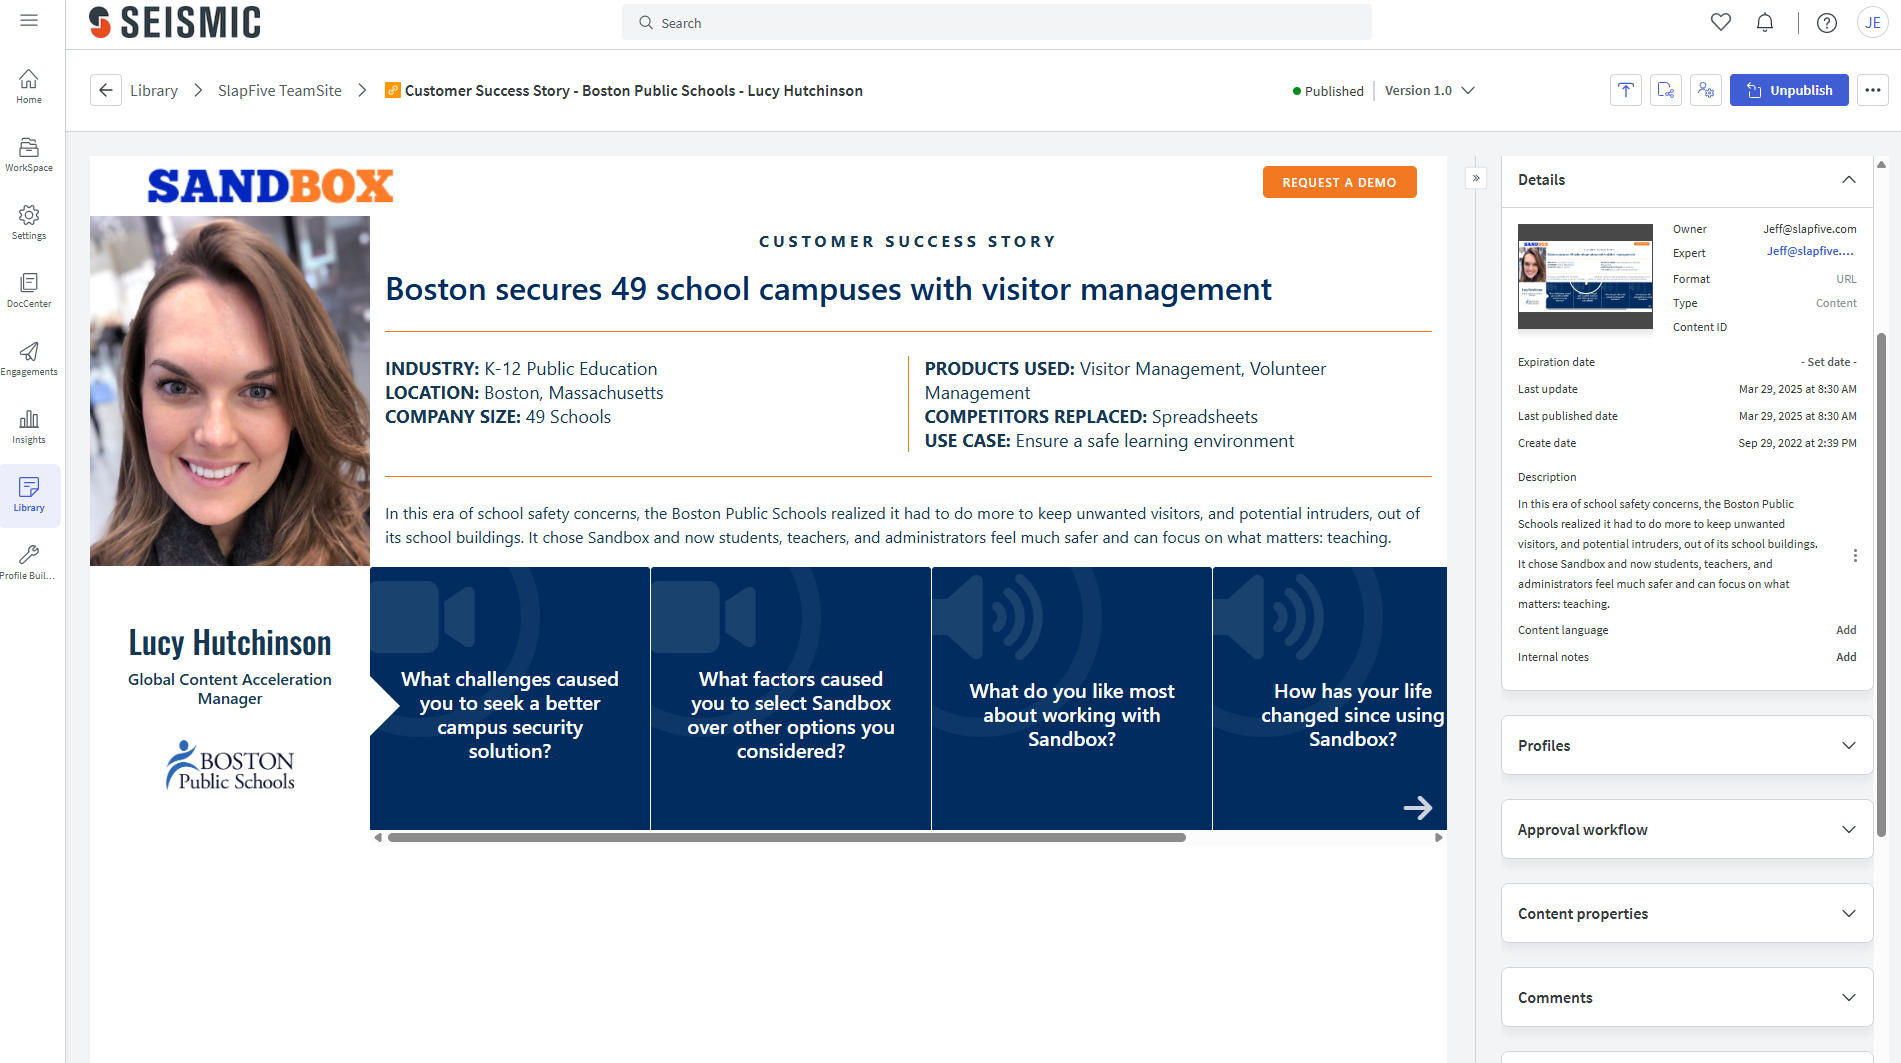Screen dimensions: 1901x1063
Task: Open the Favorites heart icon
Action: [1720, 22]
